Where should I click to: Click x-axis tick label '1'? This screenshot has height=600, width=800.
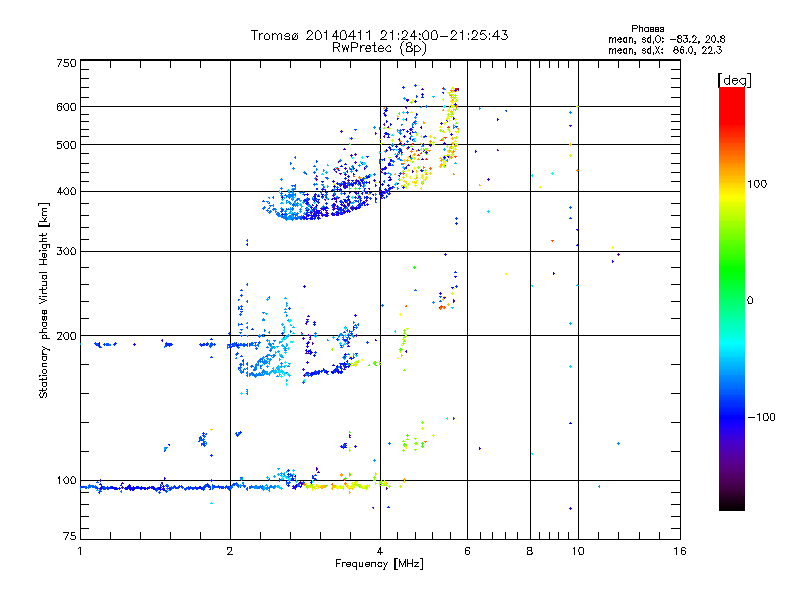80,551
